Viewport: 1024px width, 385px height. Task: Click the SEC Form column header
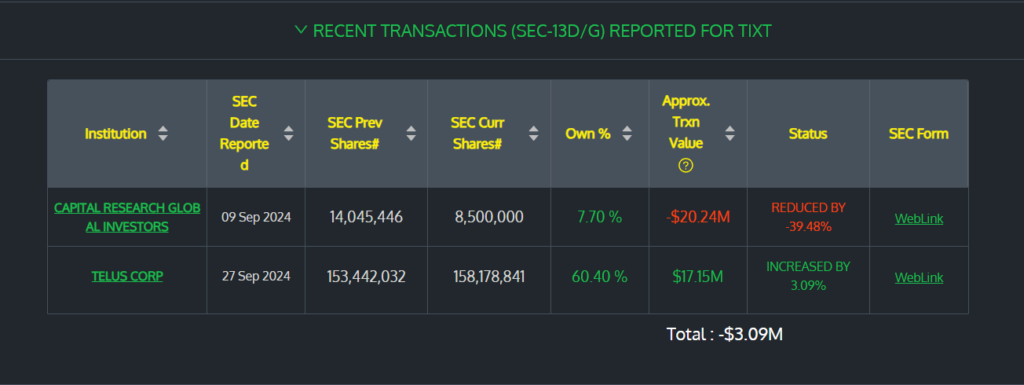[x=919, y=134]
